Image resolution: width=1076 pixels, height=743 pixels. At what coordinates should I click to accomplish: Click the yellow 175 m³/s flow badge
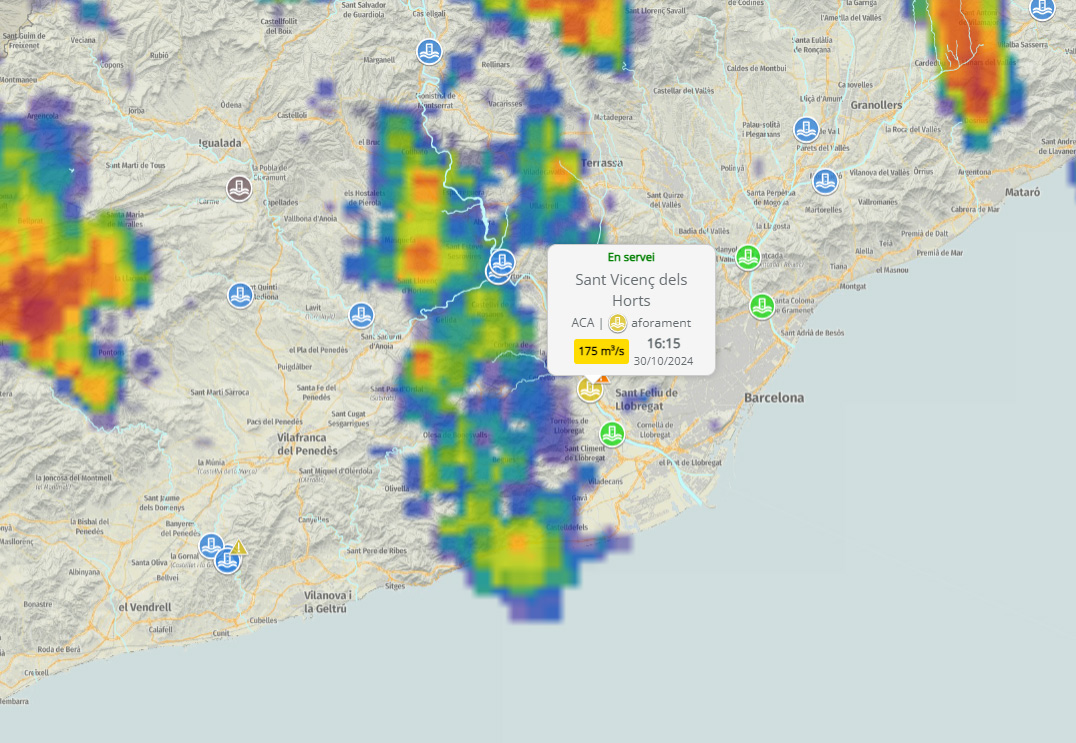click(602, 352)
